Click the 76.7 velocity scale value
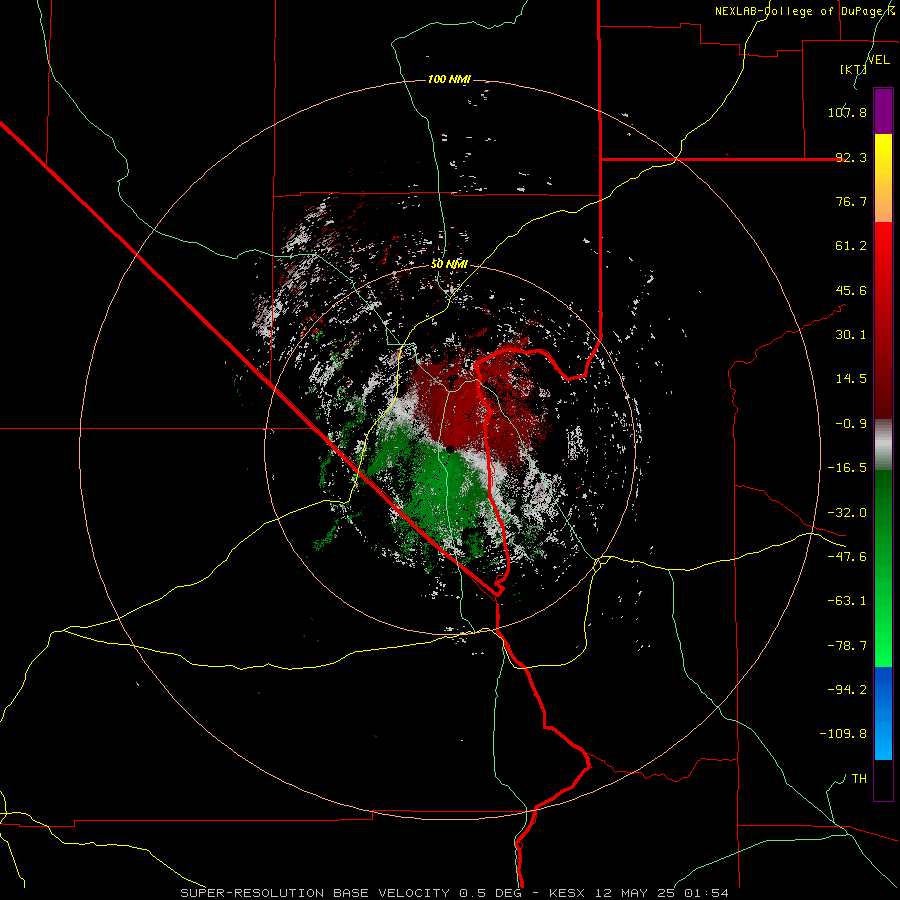The height and width of the screenshot is (900, 900). tap(851, 201)
